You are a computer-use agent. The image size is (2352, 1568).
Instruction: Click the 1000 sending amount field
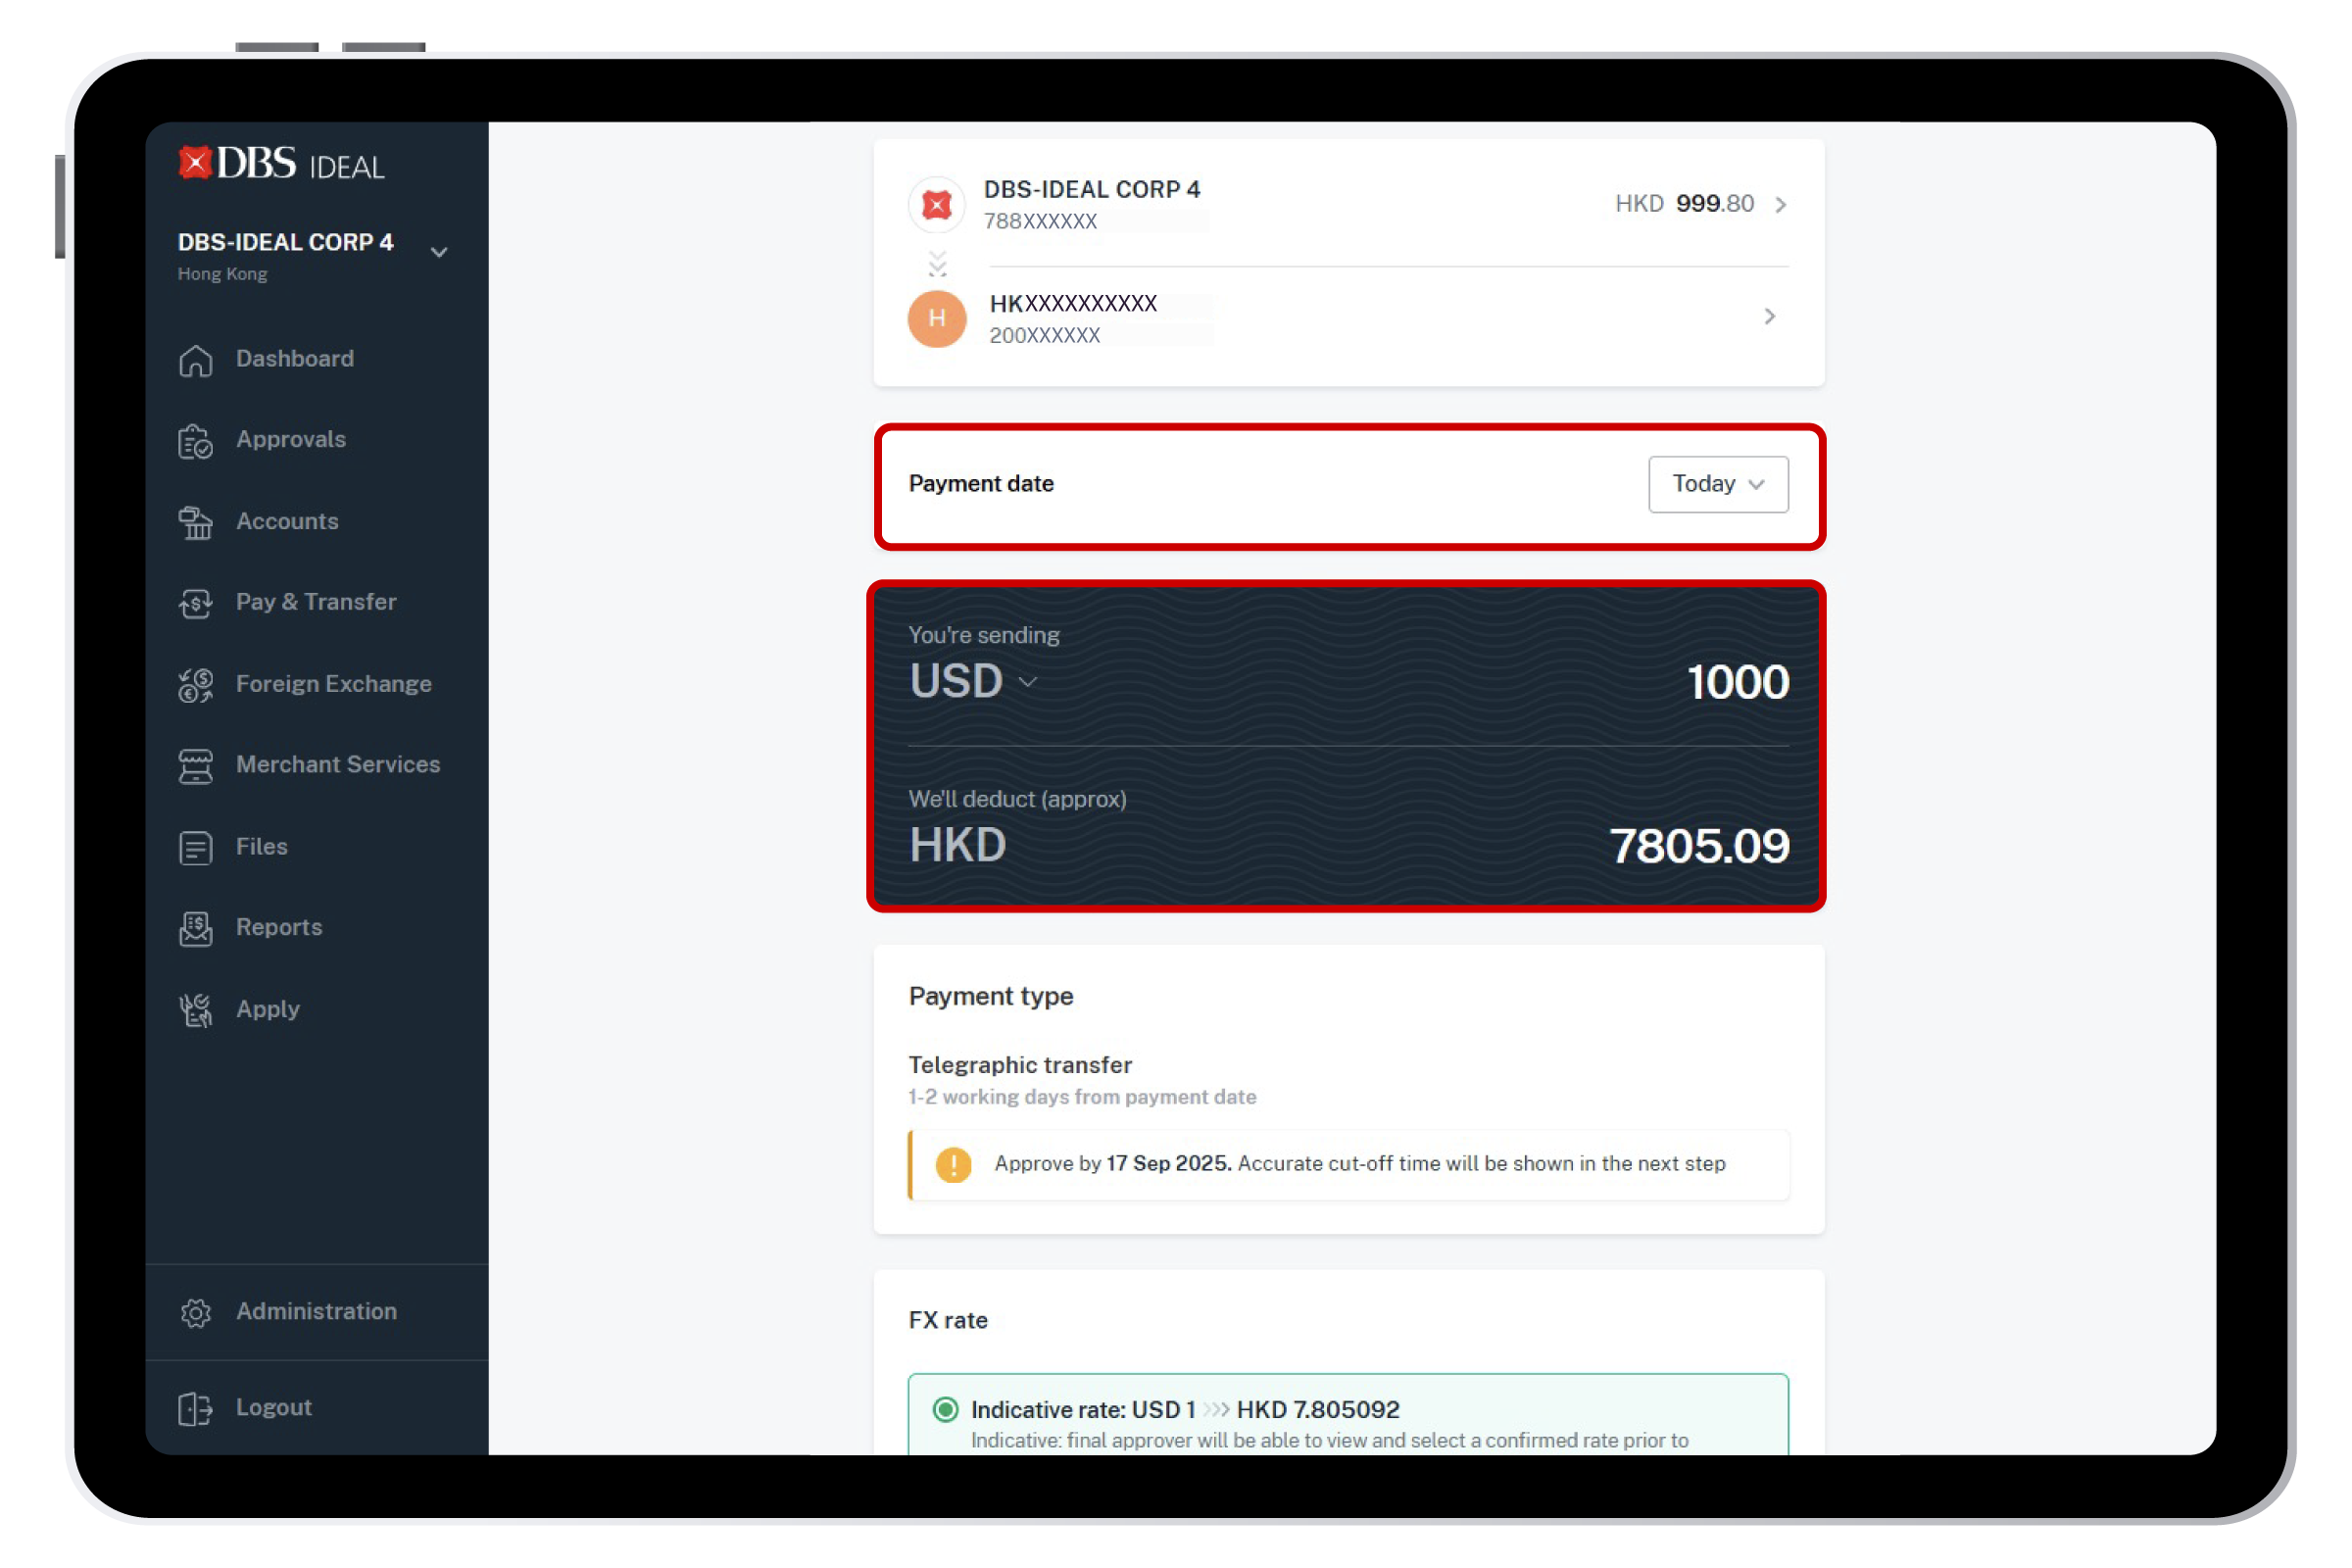tap(1736, 682)
